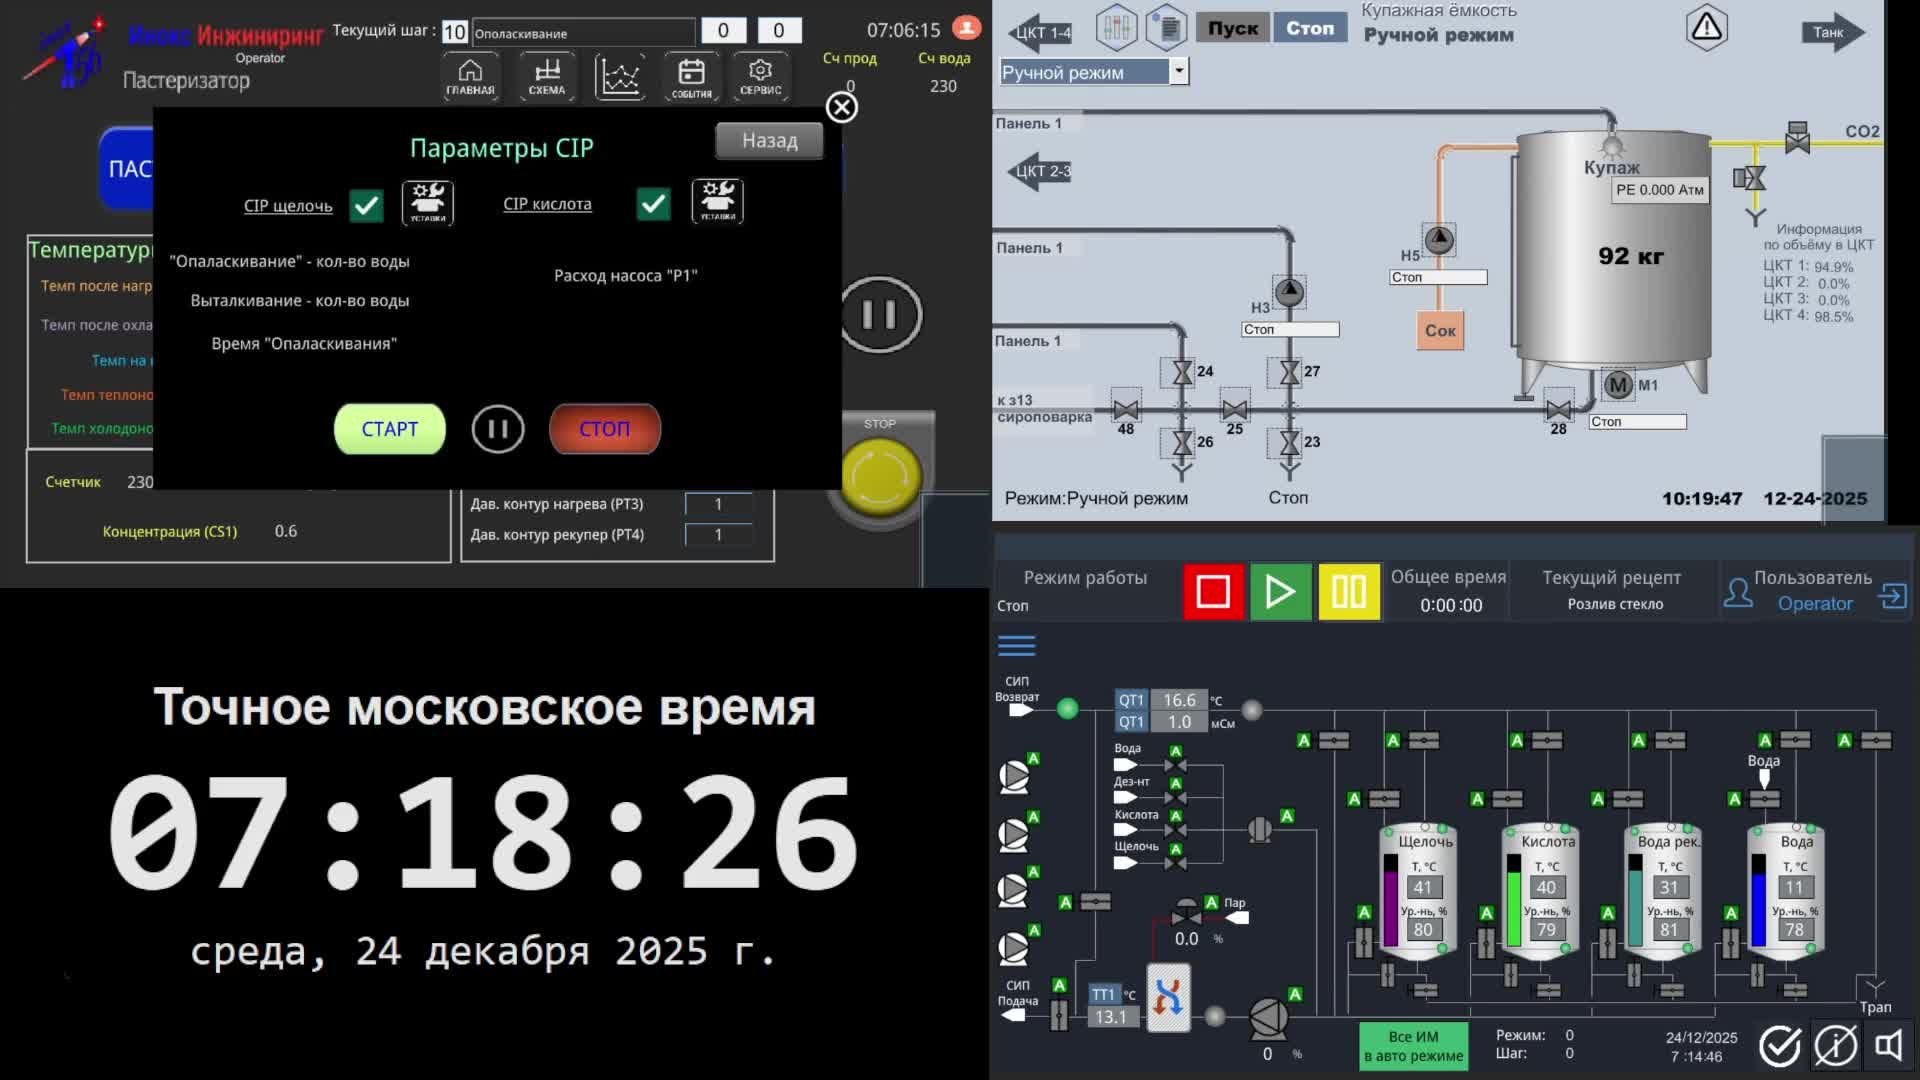The image size is (1920, 1080).
Task: Navigate to ЦКТ 1-4 arrow
Action: click(x=1041, y=32)
